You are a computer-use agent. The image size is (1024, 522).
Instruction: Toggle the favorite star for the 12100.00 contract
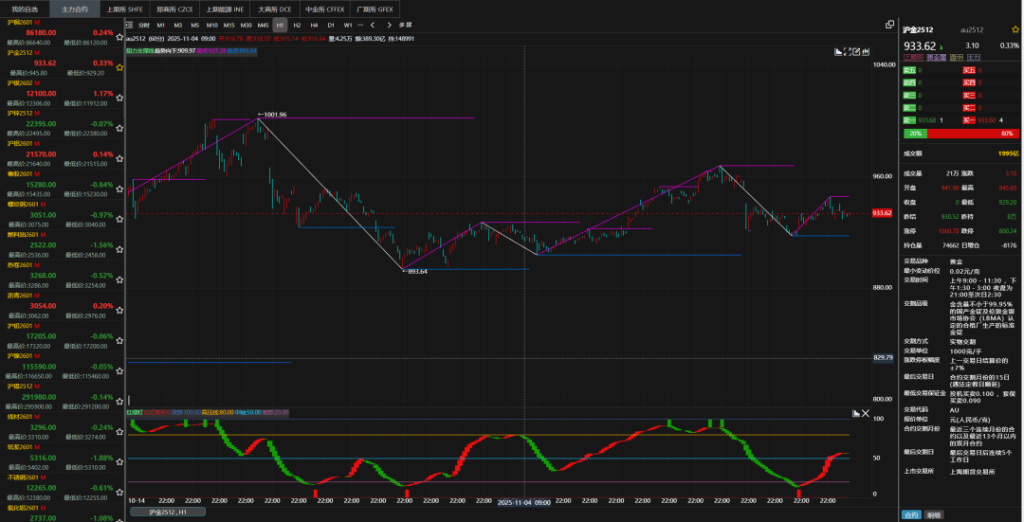coord(120,98)
